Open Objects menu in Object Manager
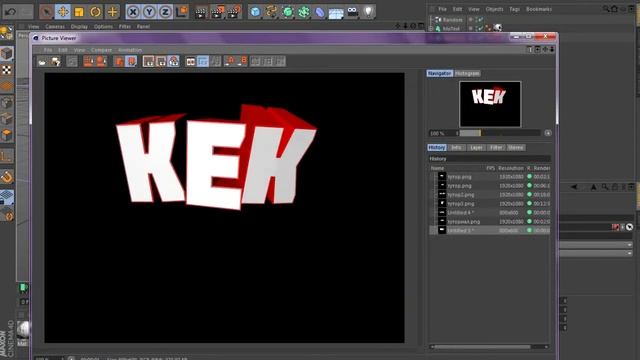Image resolution: width=640 pixels, height=360 pixels. pyautogui.click(x=494, y=9)
